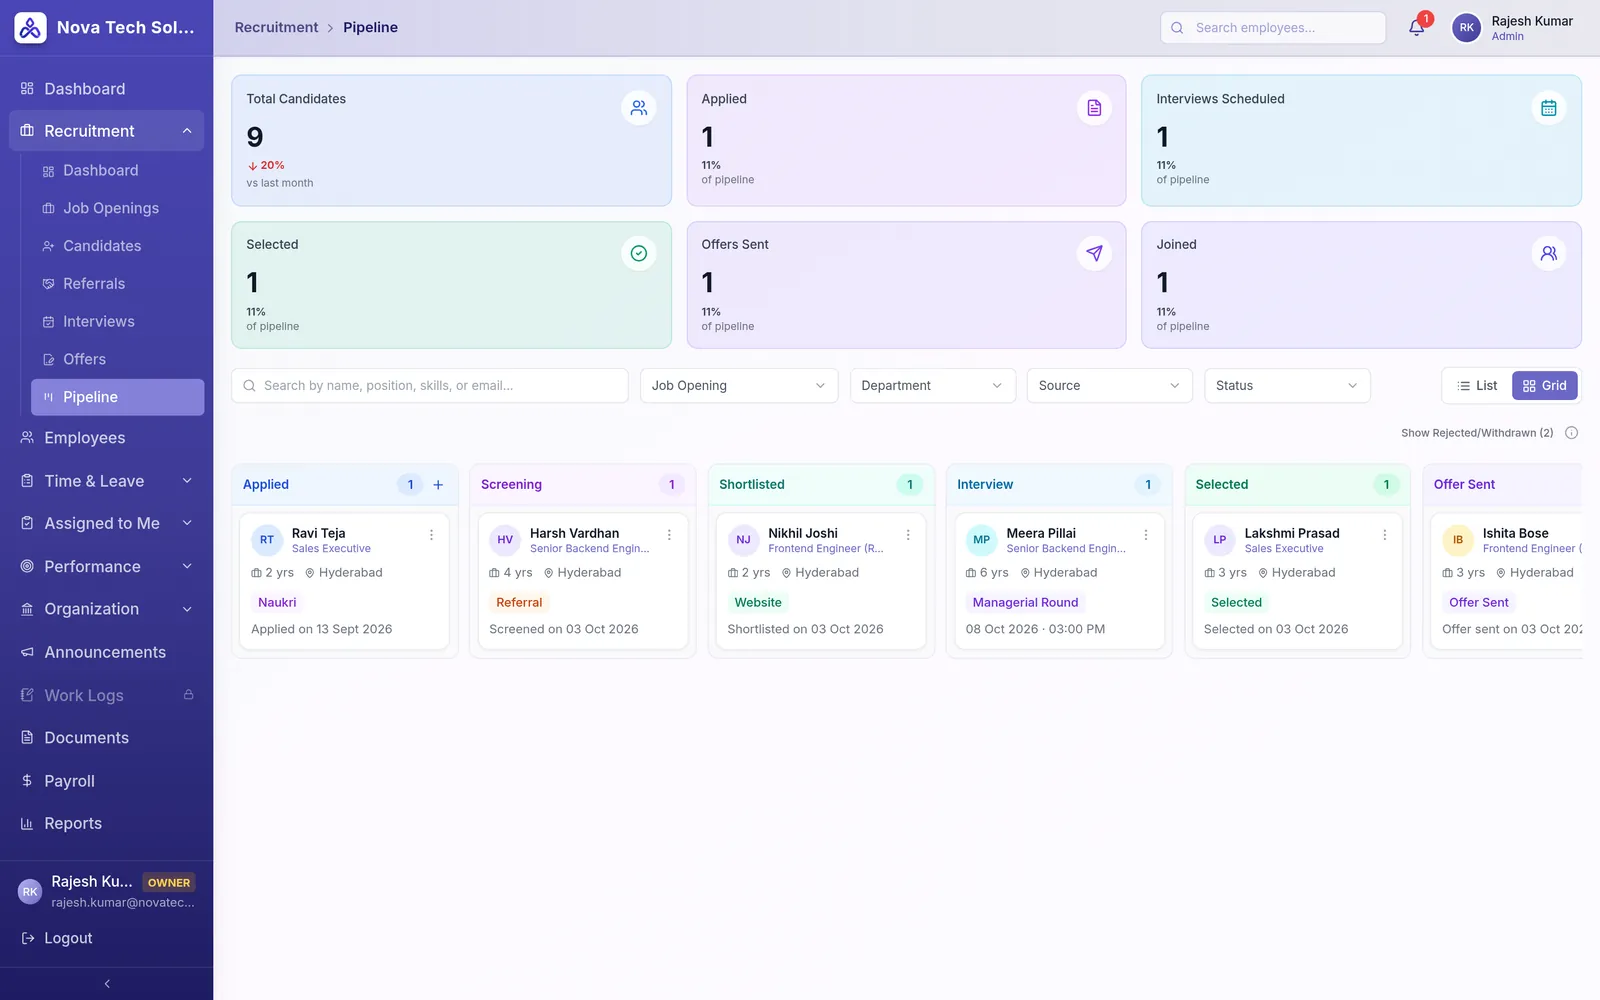Open Department filter dropdown

point(932,386)
